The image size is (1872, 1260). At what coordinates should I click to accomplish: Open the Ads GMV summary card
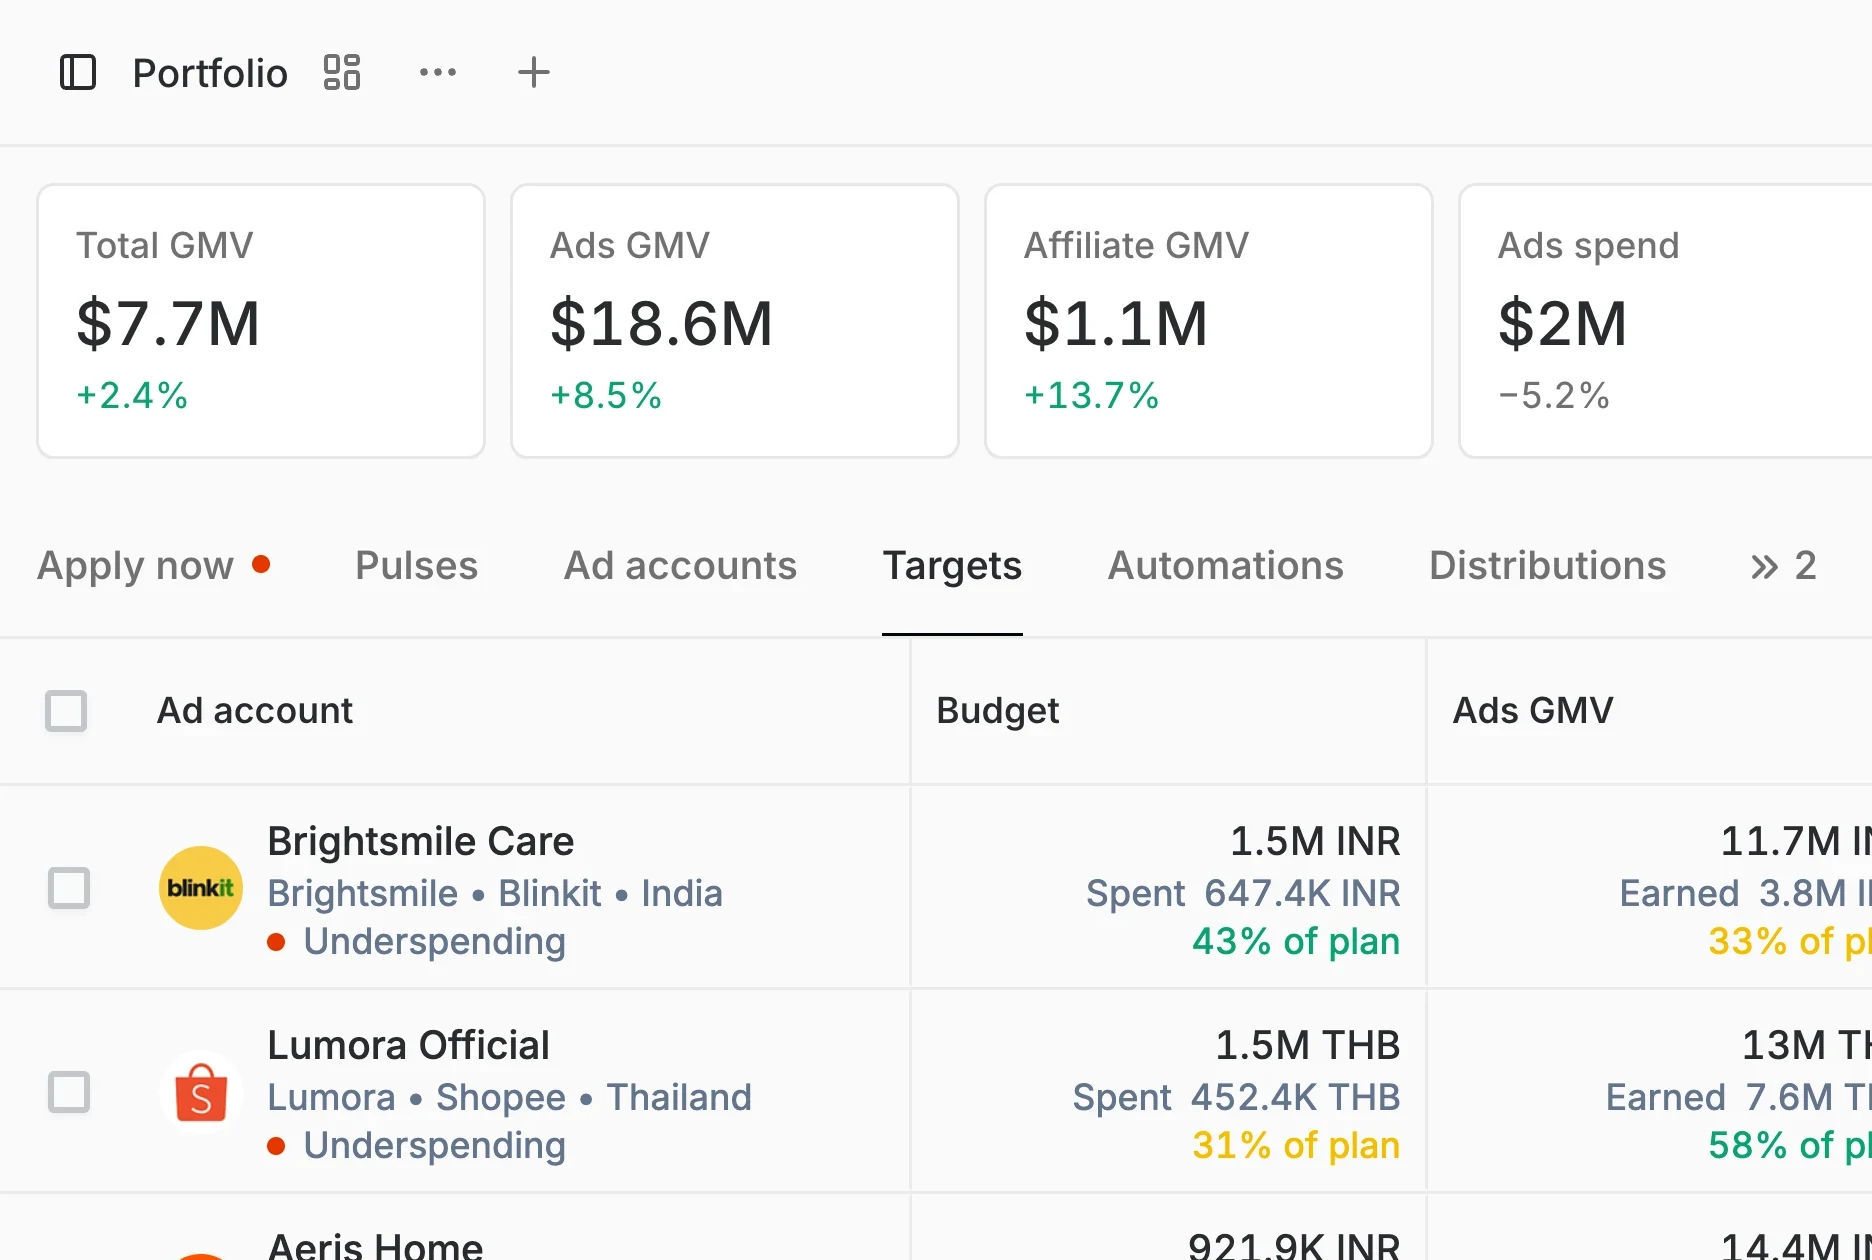735,321
